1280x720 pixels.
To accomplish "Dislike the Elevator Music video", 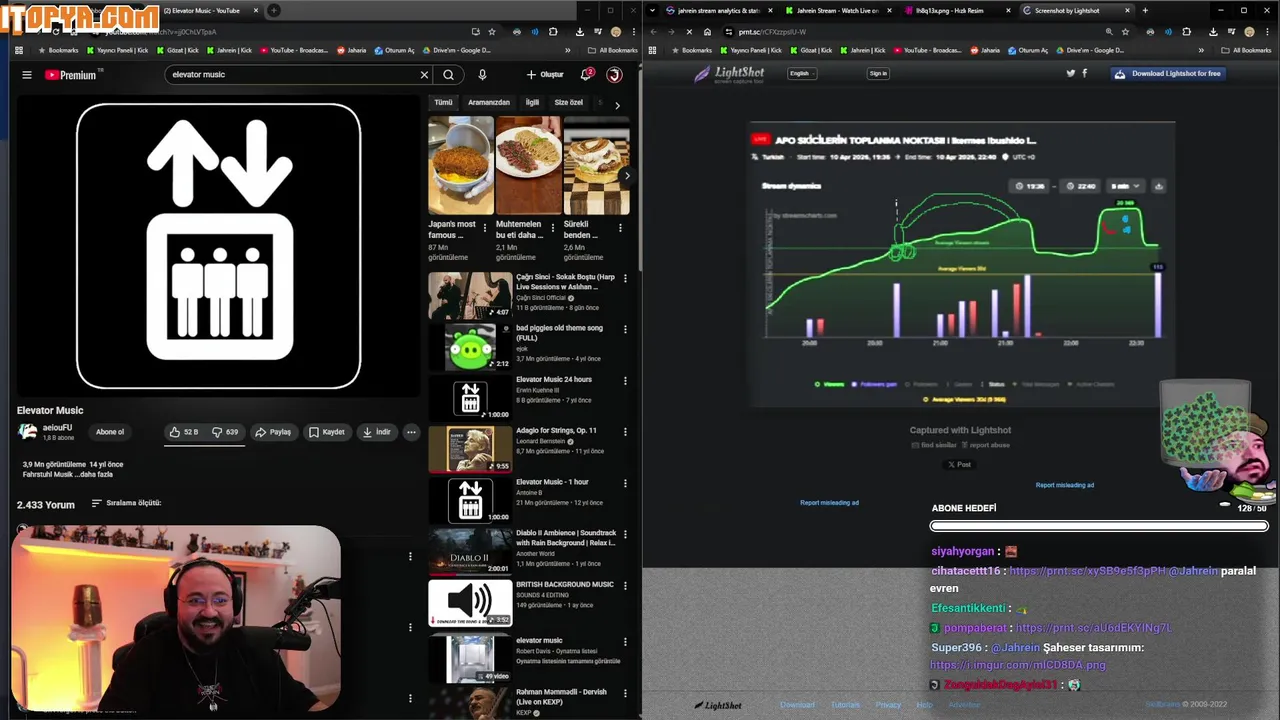I will click(x=226, y=432).
